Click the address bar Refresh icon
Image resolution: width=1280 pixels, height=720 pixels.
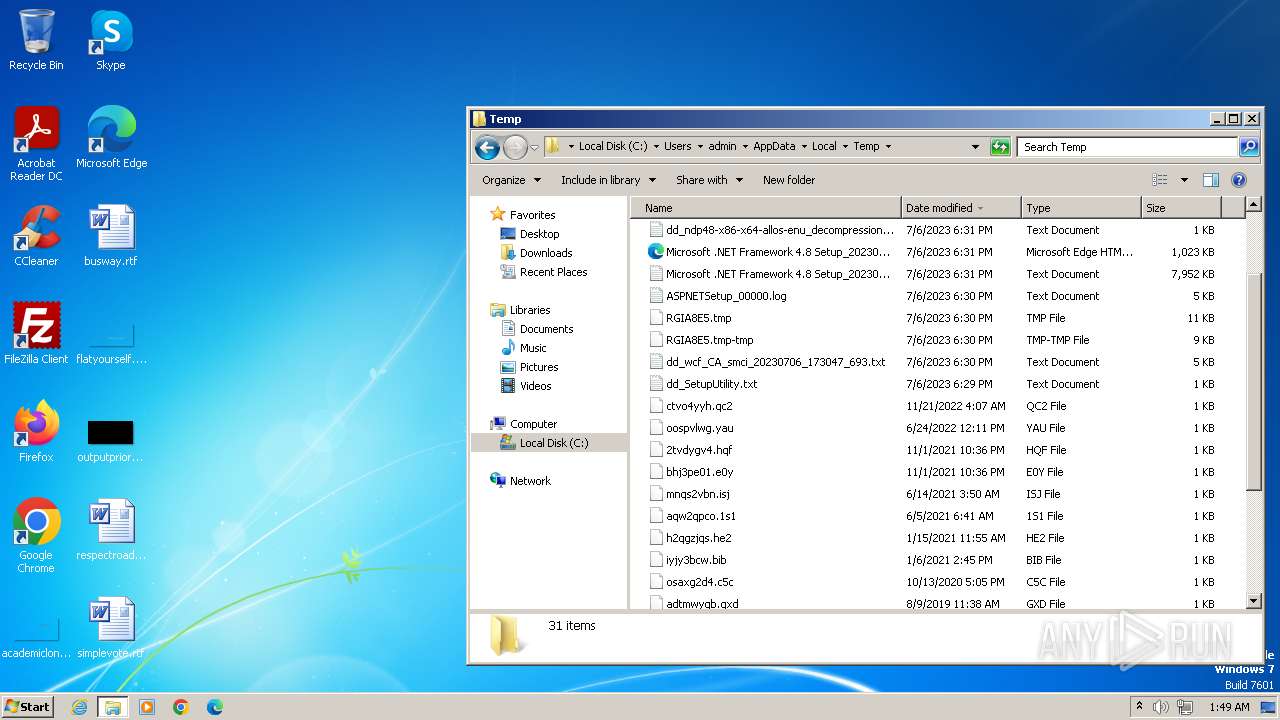pos(1000,147)
